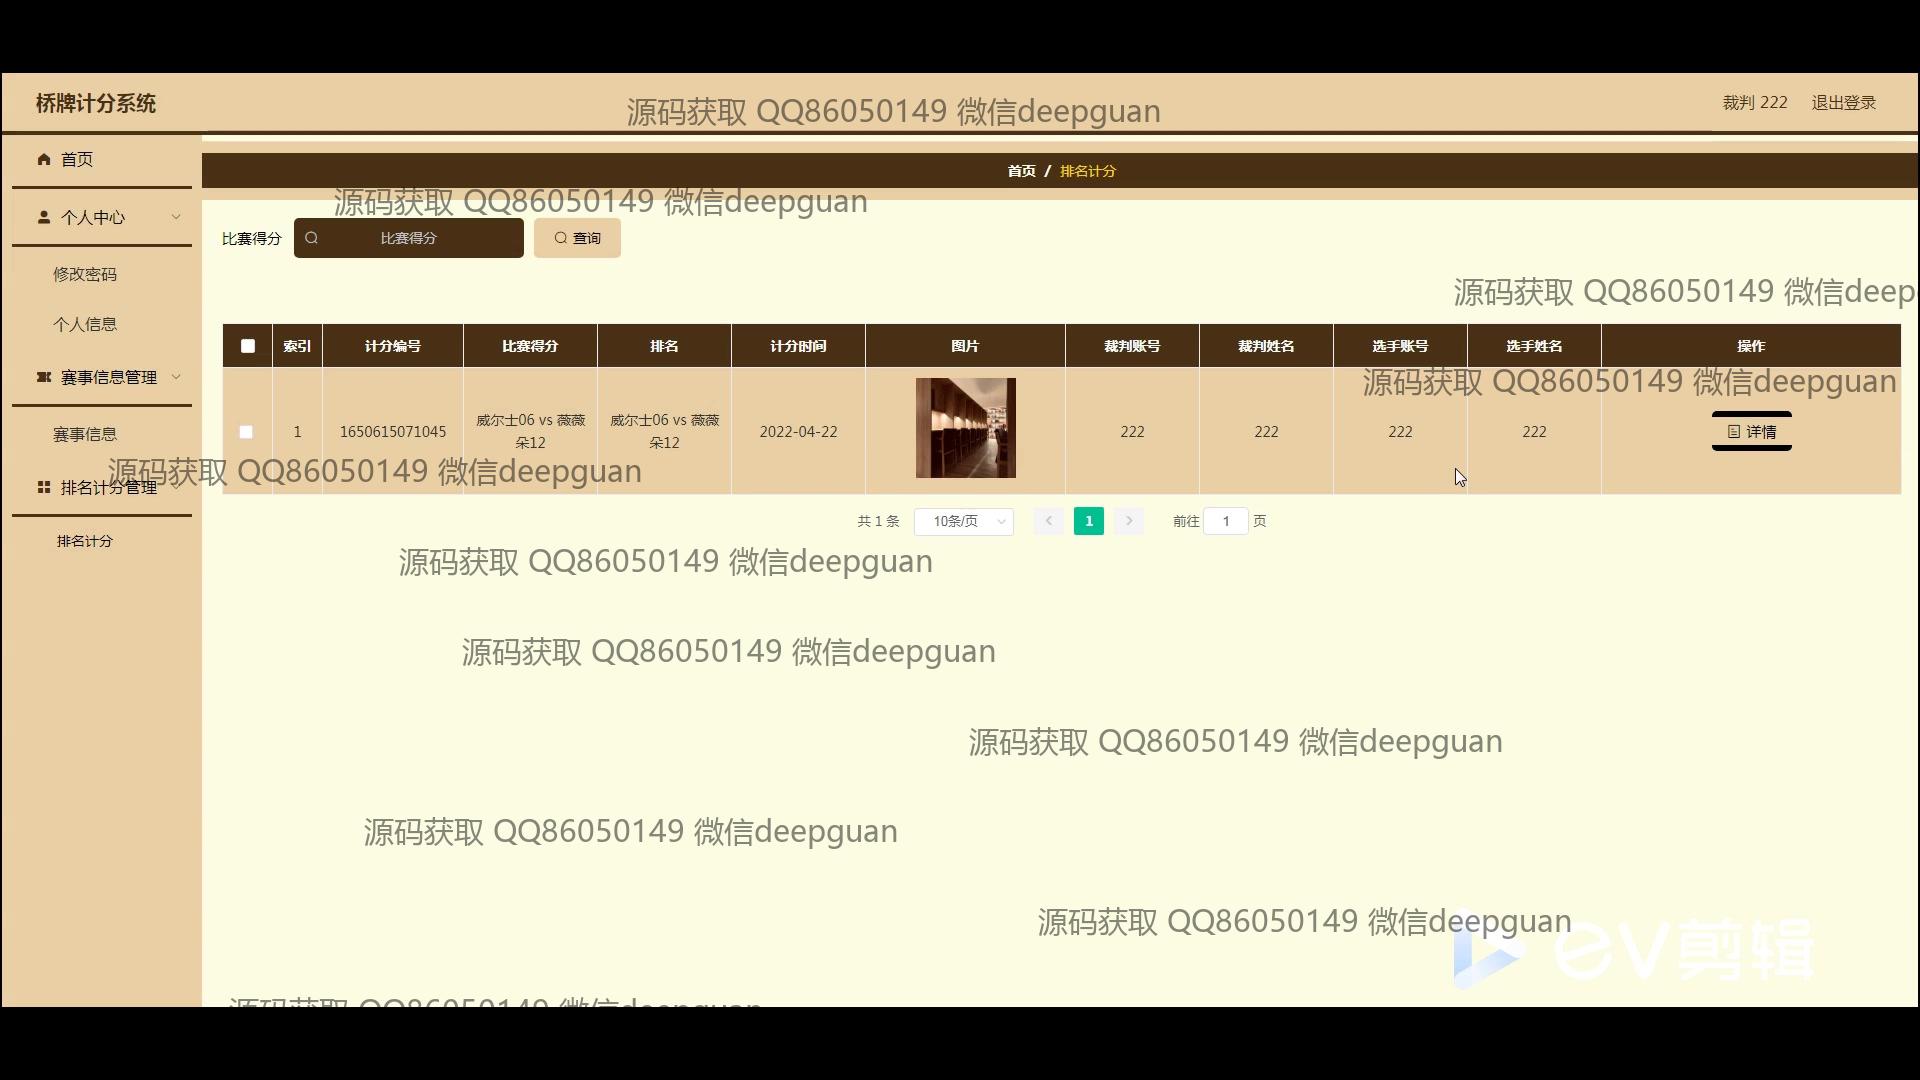This screenshot has width=1920, height=1080.
Task: Go to previous page arrow
Action: click(1048, 521)
